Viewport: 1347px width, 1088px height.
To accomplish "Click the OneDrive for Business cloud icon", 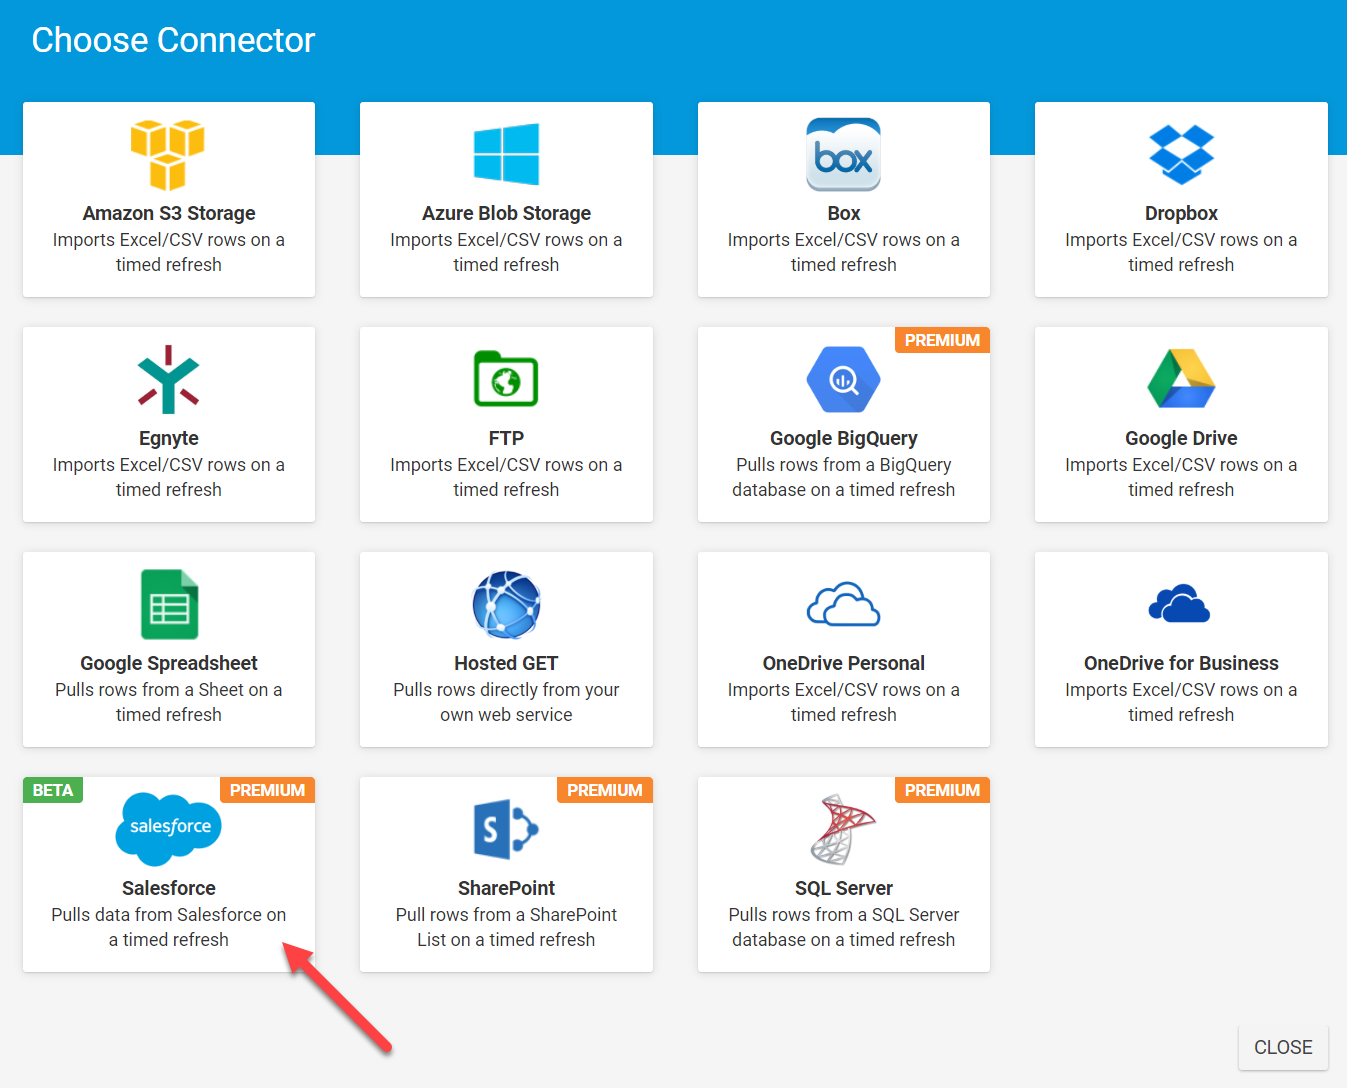I will coord(1180,604).
